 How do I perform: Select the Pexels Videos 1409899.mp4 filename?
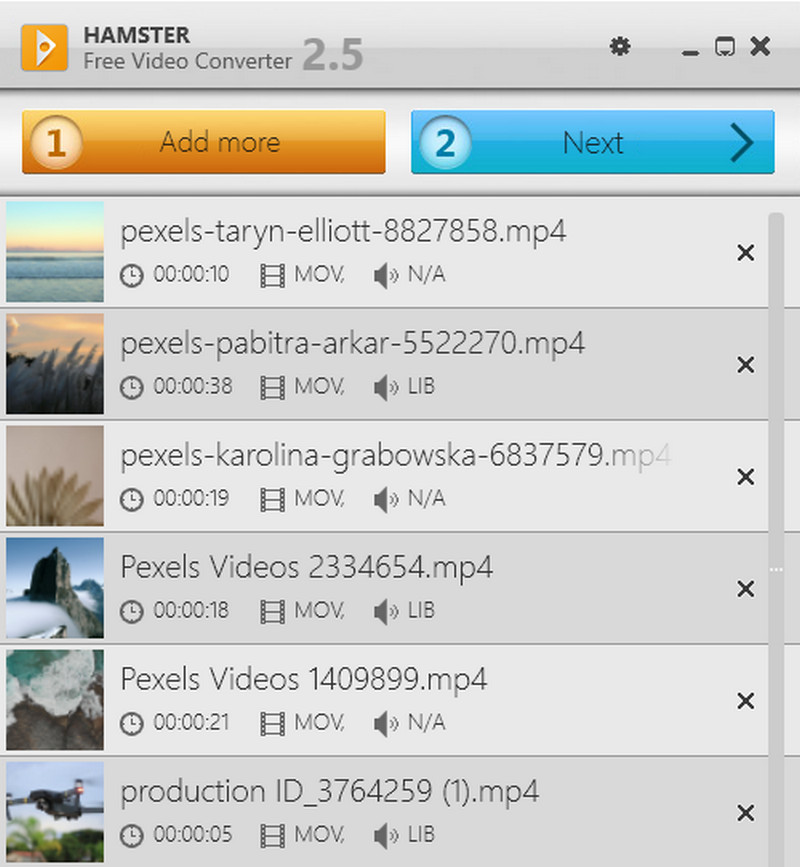tap(304, 680)
